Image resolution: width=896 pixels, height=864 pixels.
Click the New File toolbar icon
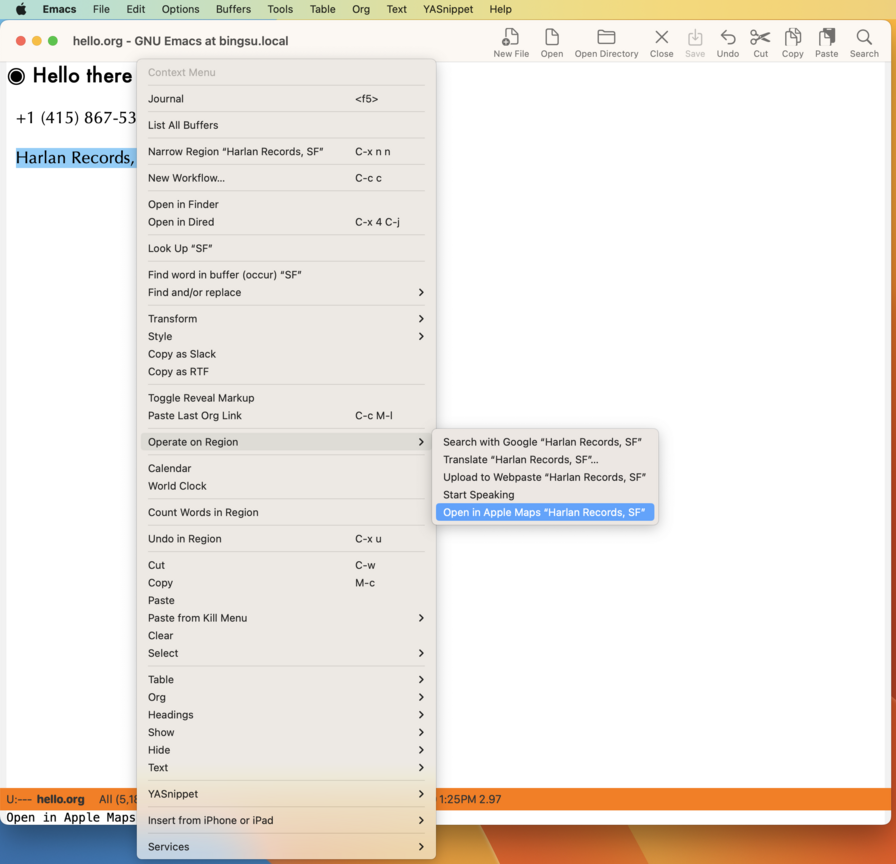tap(510, 38)
